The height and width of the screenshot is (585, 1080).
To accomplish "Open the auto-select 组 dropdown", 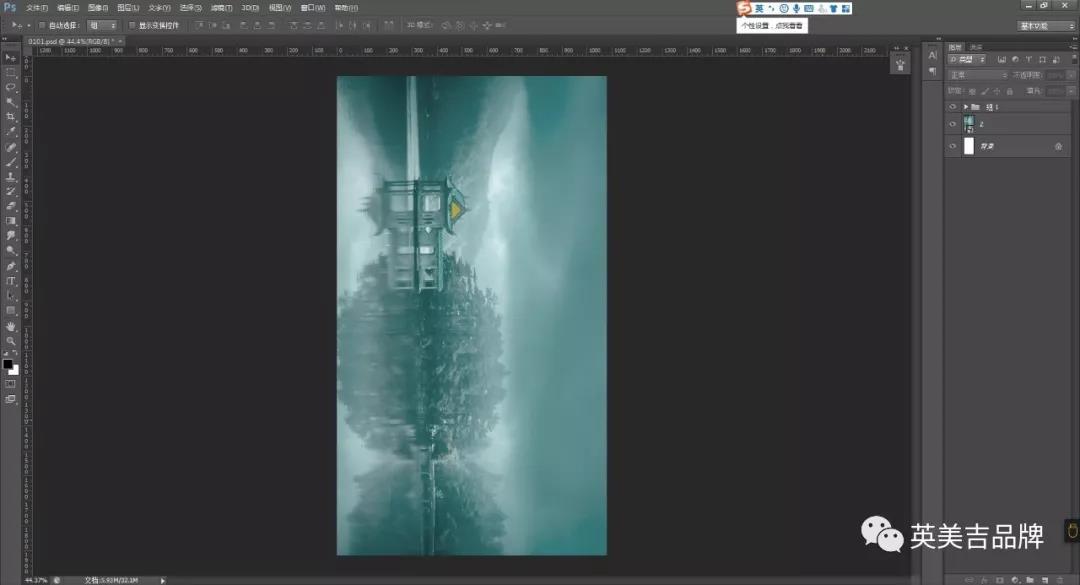I will [103, 25].
